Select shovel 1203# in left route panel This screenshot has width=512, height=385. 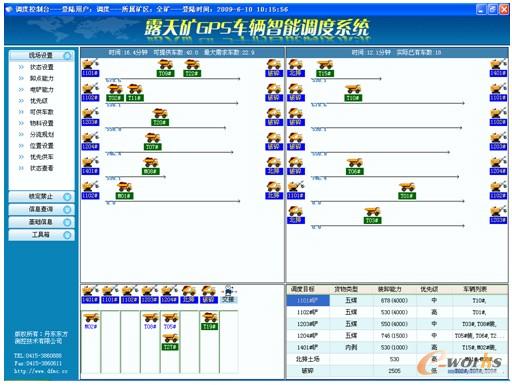[90, 117]
